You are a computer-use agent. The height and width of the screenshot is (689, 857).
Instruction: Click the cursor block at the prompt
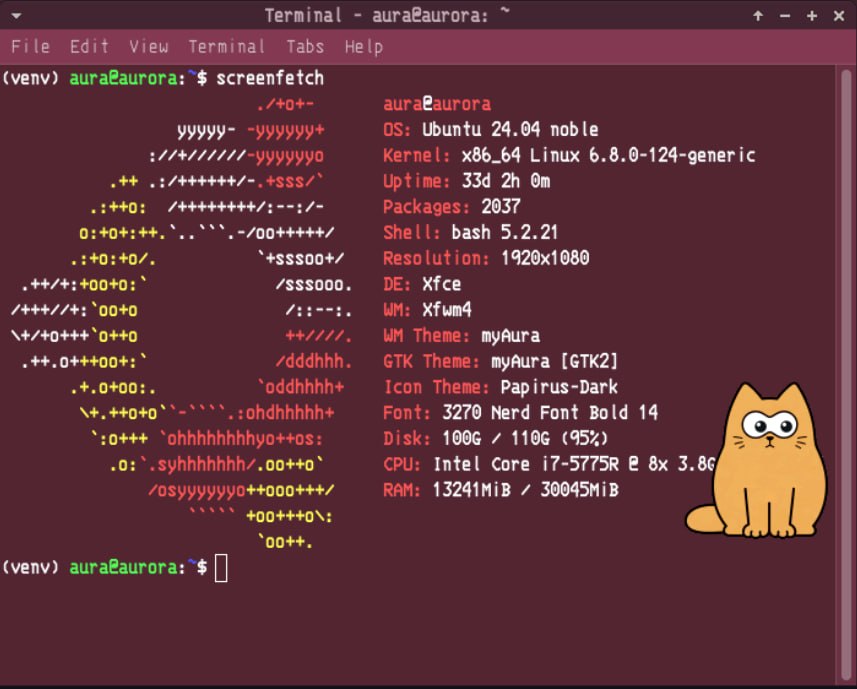(x=221, y=568)
